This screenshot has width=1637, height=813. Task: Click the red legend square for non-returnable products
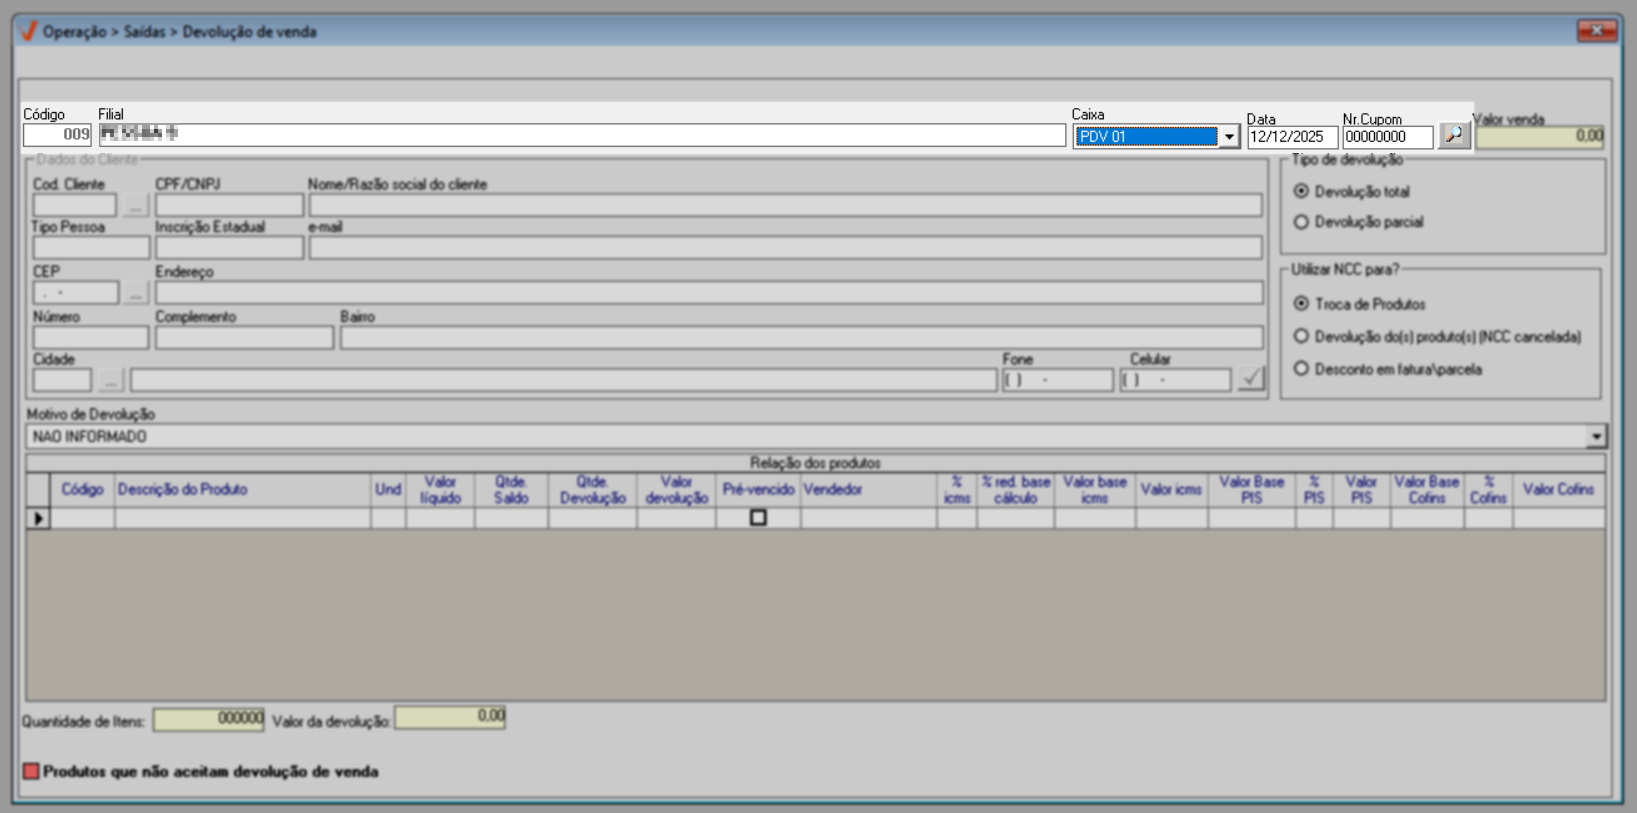(31, 771)
